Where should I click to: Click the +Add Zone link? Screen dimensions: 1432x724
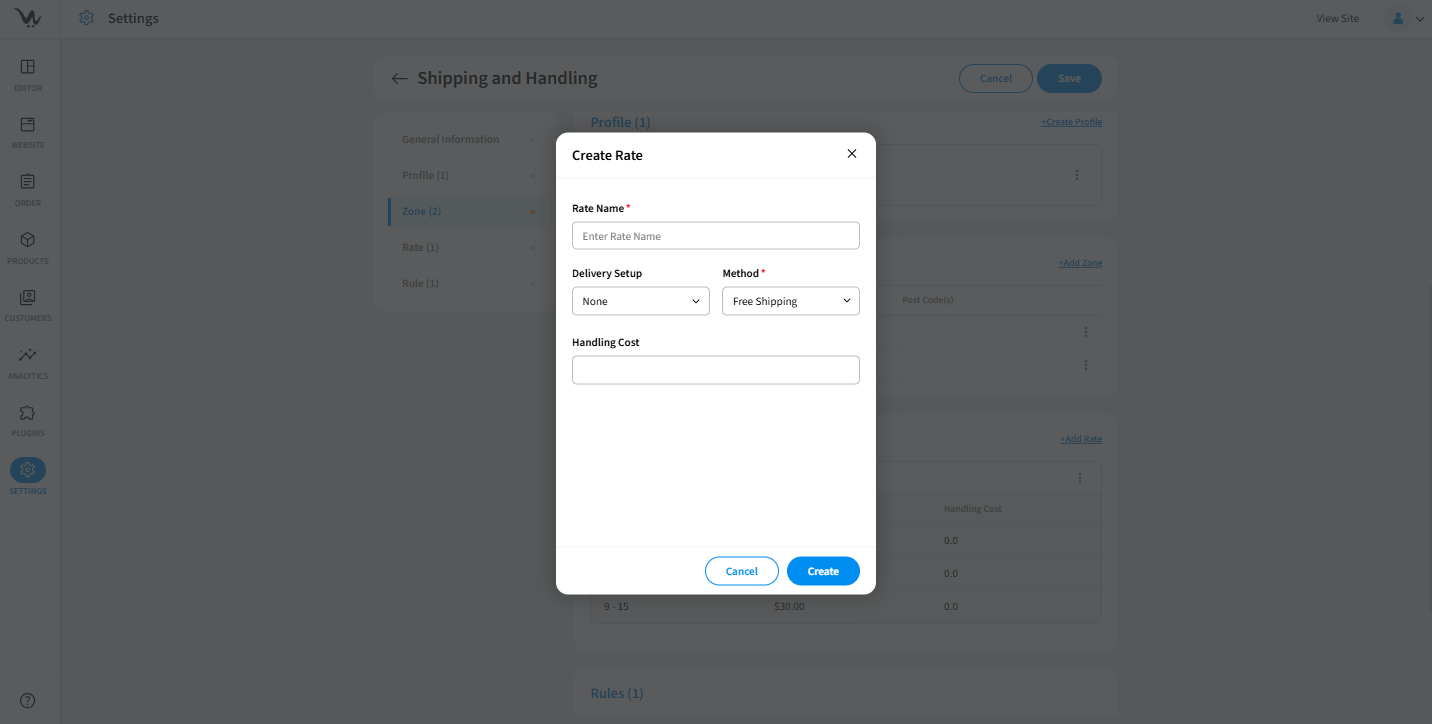pyautogui.click(x=1080, y=263)
